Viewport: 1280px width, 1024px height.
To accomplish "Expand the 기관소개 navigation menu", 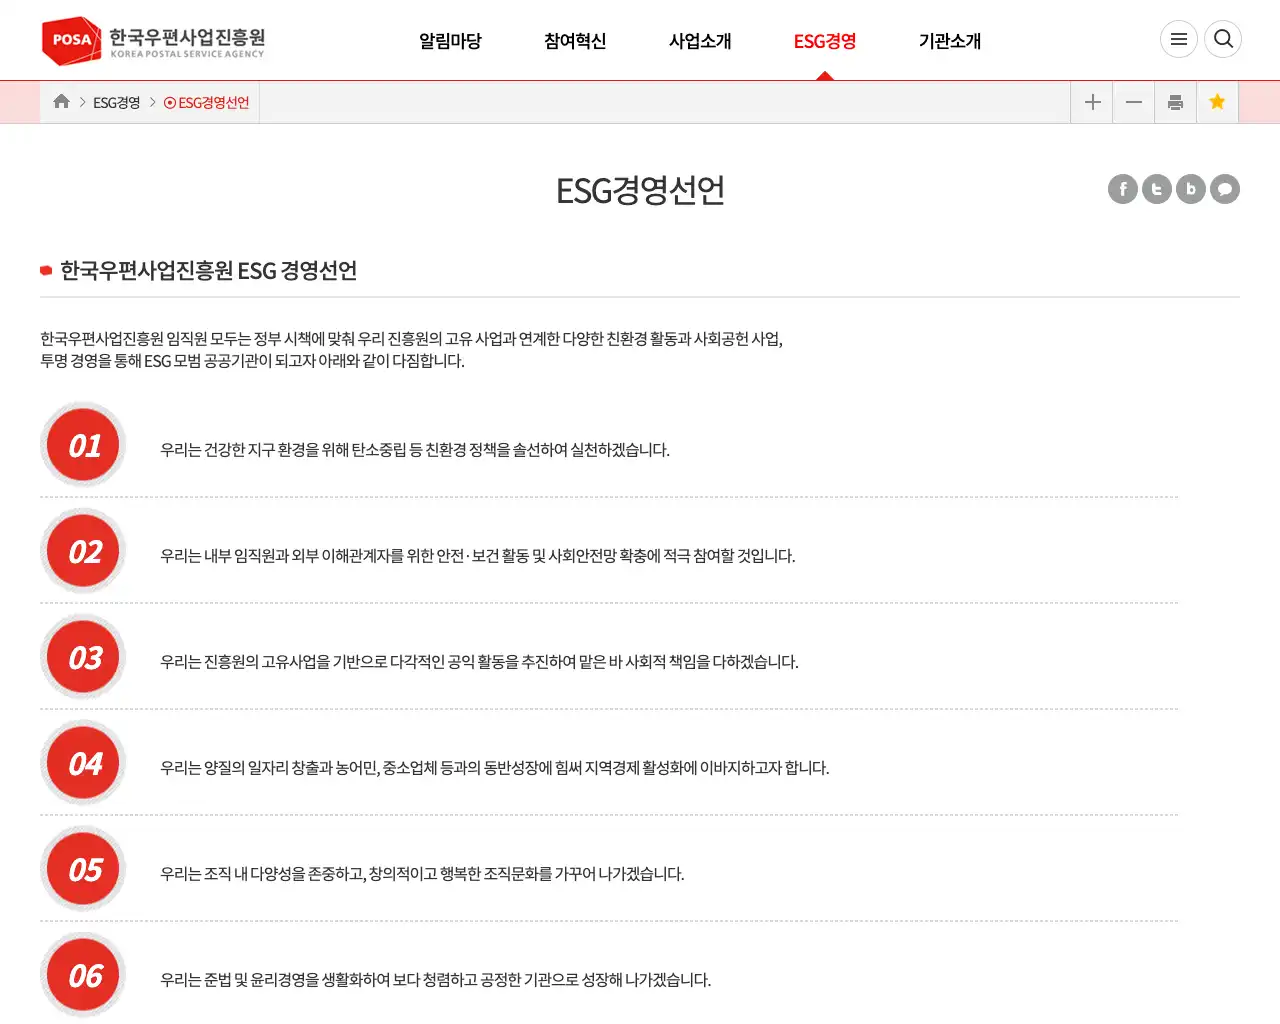I will tap(948, 42).
